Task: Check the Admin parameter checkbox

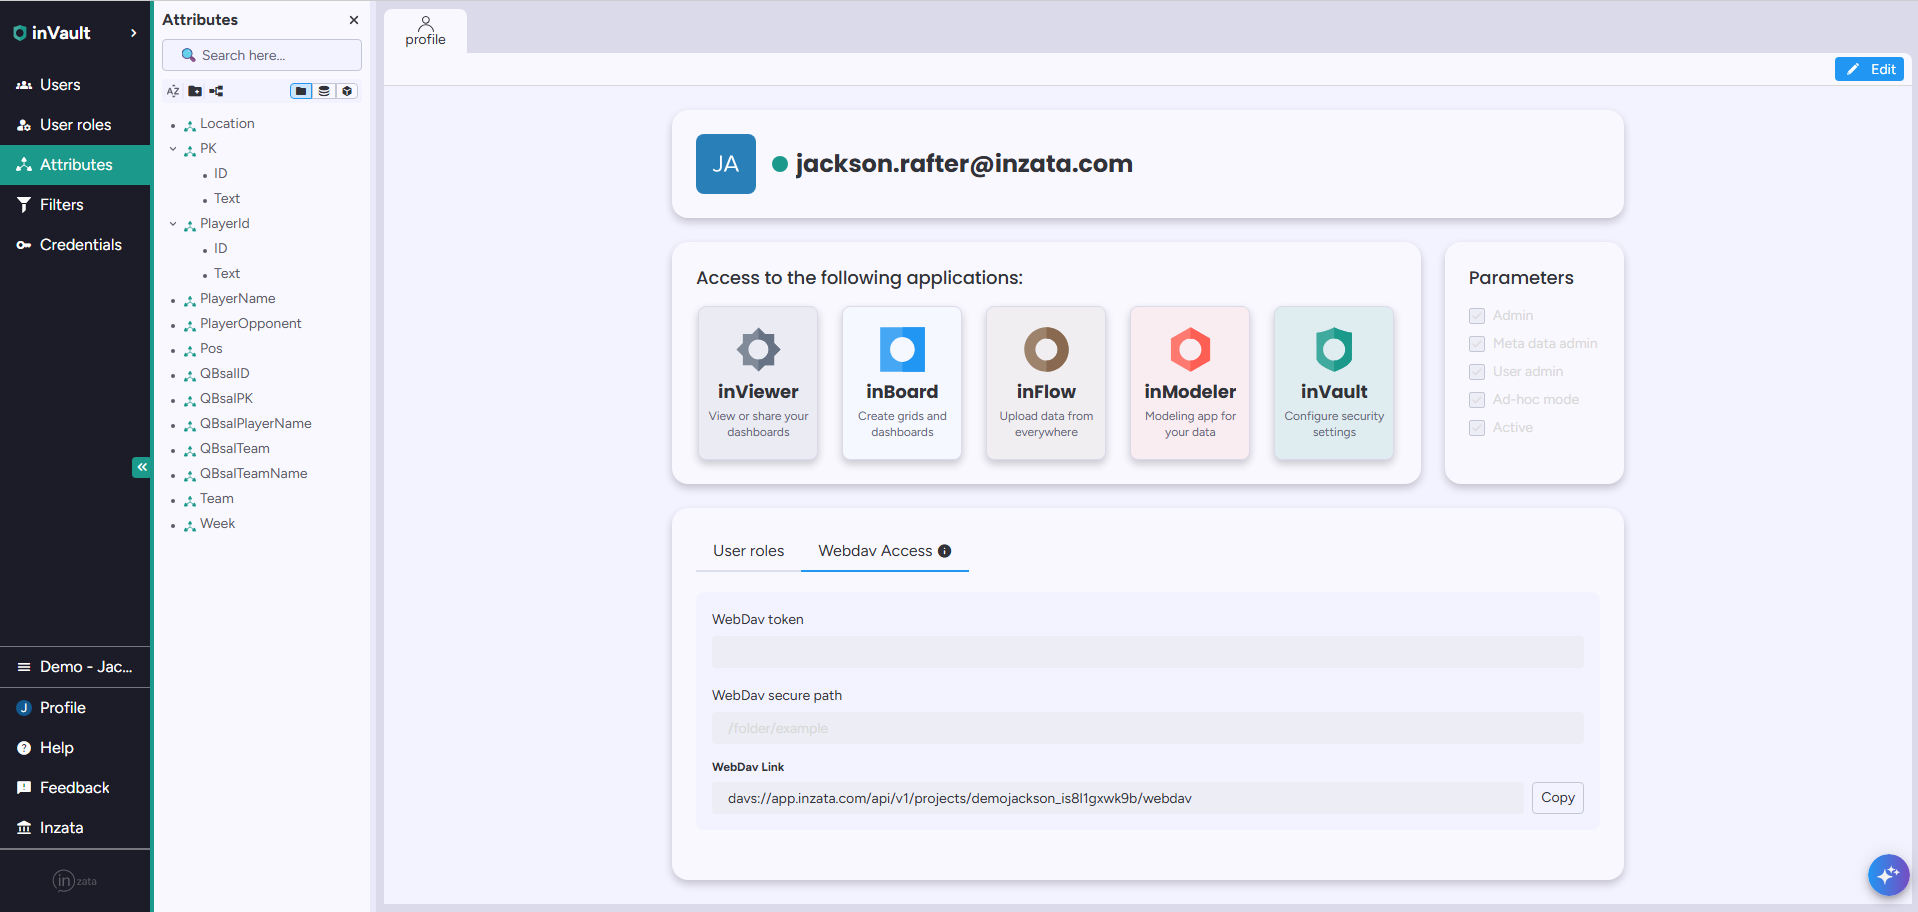Action: click(x=1476, y=315)
